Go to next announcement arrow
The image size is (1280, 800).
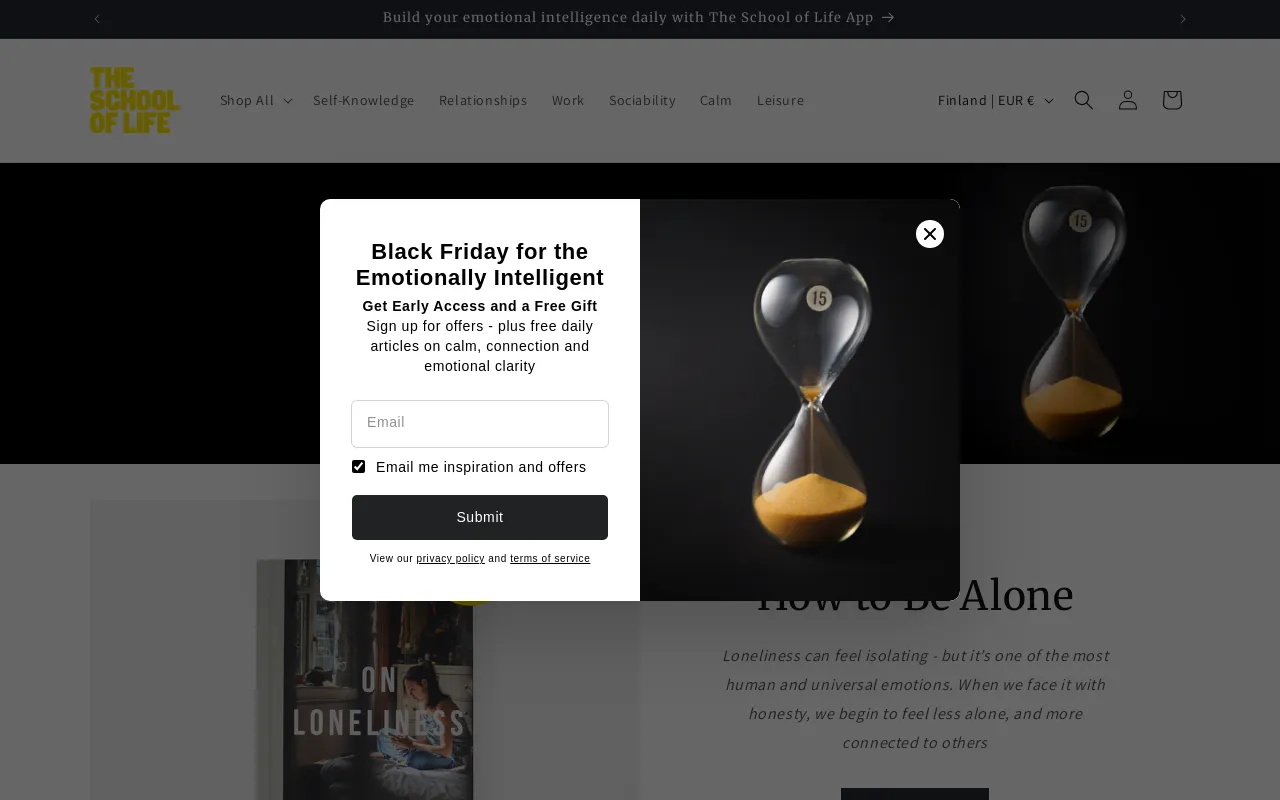pos(1182,18)
